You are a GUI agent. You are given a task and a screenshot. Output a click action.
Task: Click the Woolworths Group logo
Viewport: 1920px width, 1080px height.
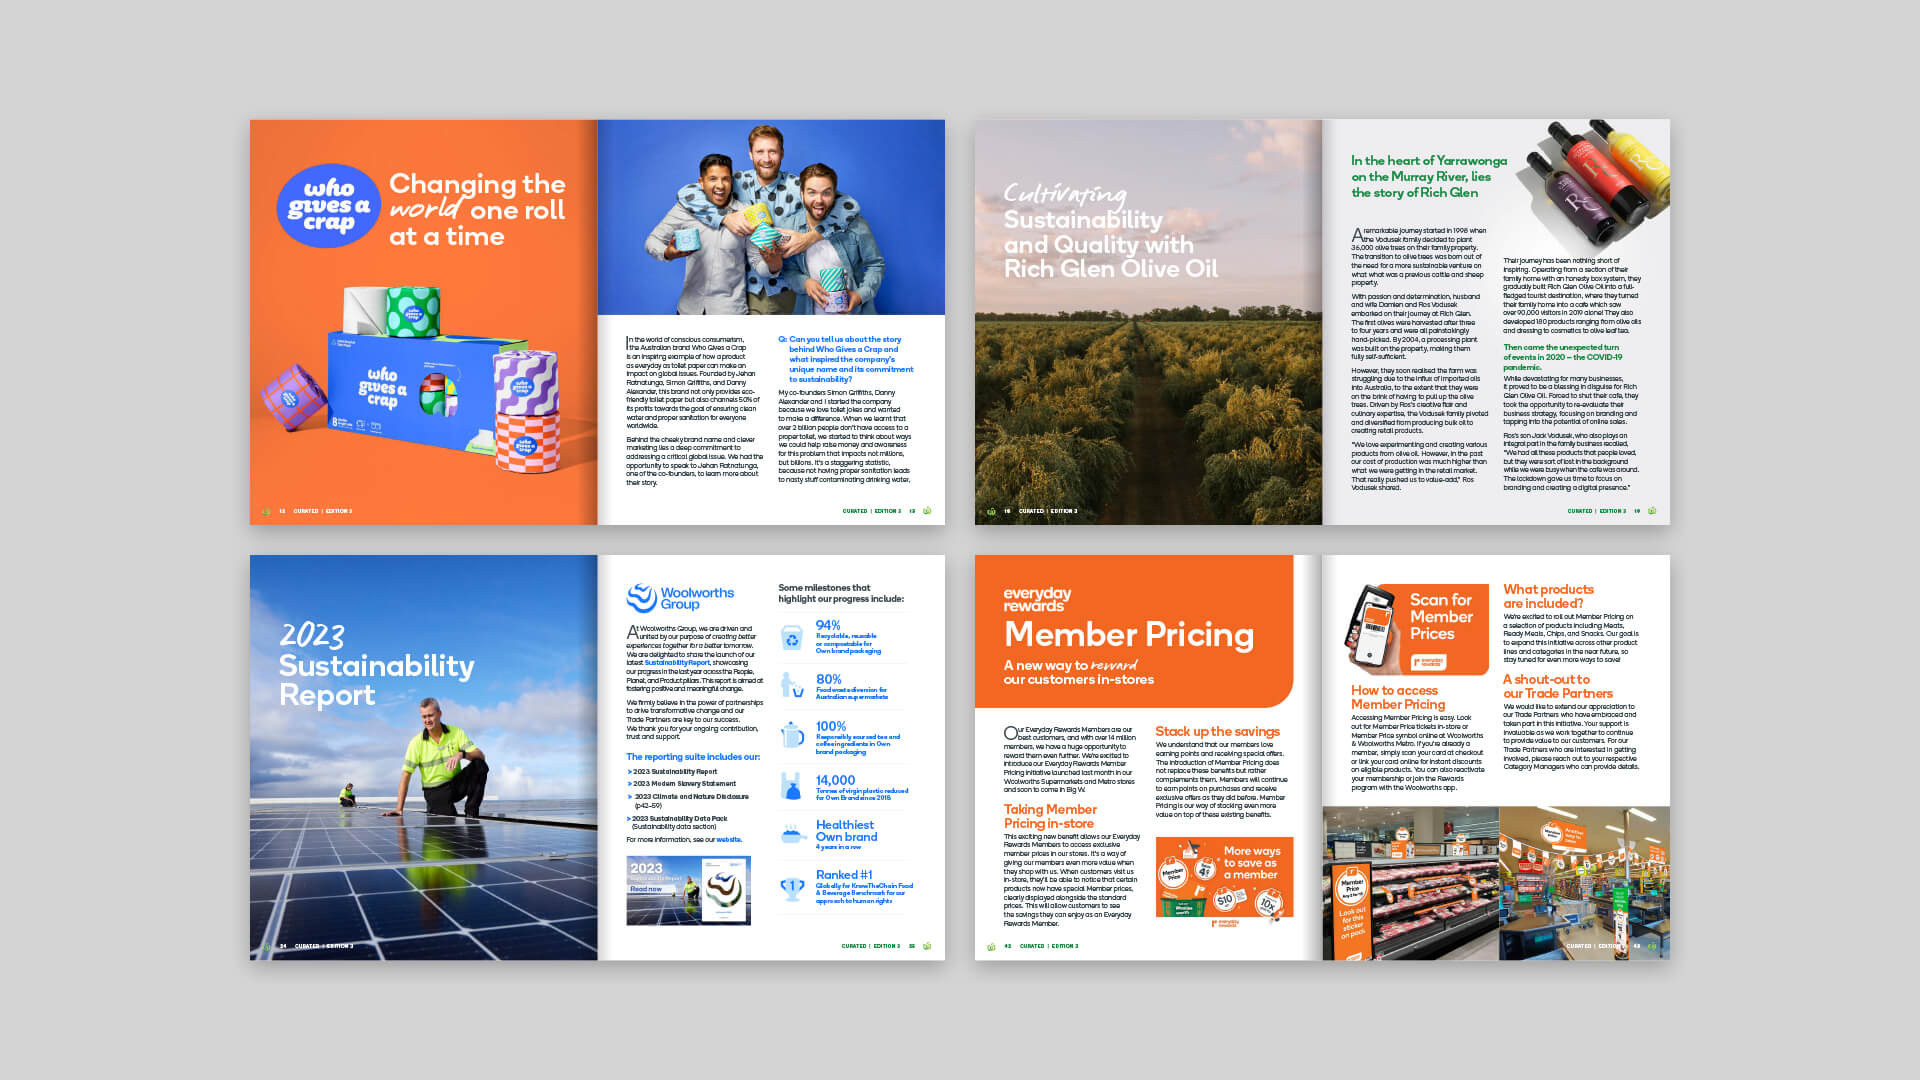(680, 598)
